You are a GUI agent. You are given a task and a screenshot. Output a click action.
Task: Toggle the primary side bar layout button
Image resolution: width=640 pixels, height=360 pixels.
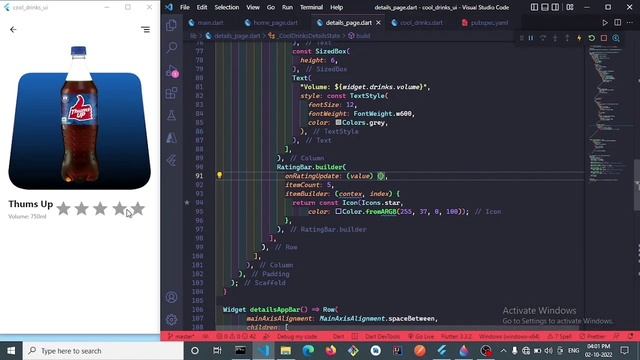534,7
